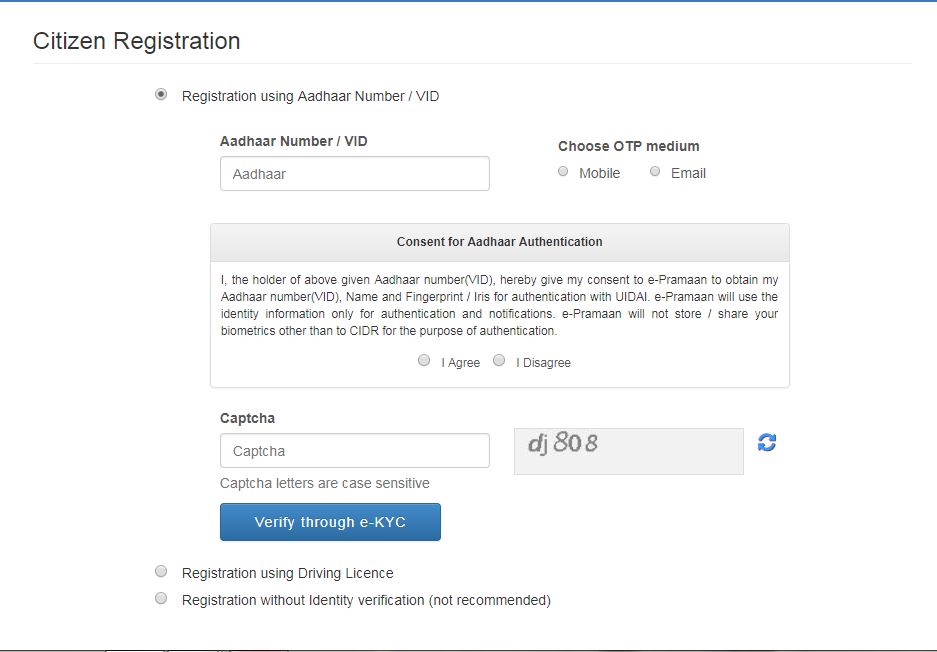Select Registration using Driving Licence radio button

click(161, 572)
